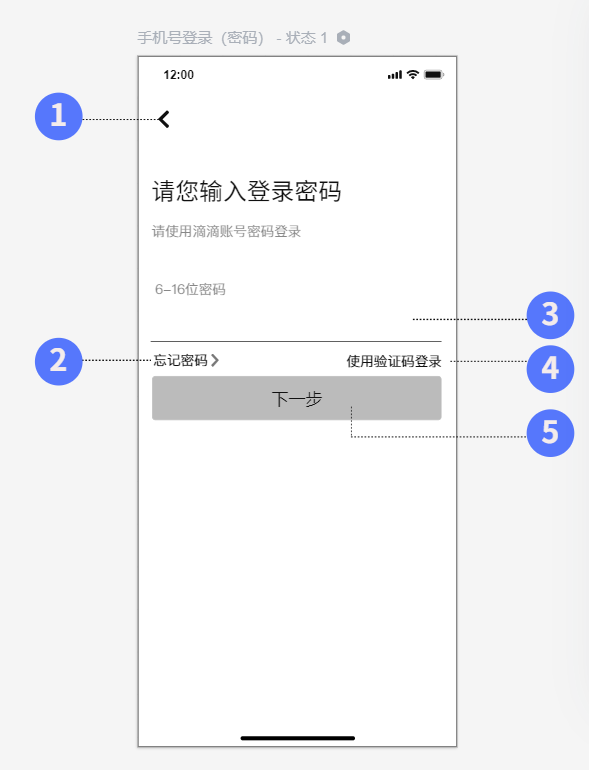The width and height of the screenshot is (589, 770).
Task: Click the home indicator bar at the bottom
Action: coord(298,738)
